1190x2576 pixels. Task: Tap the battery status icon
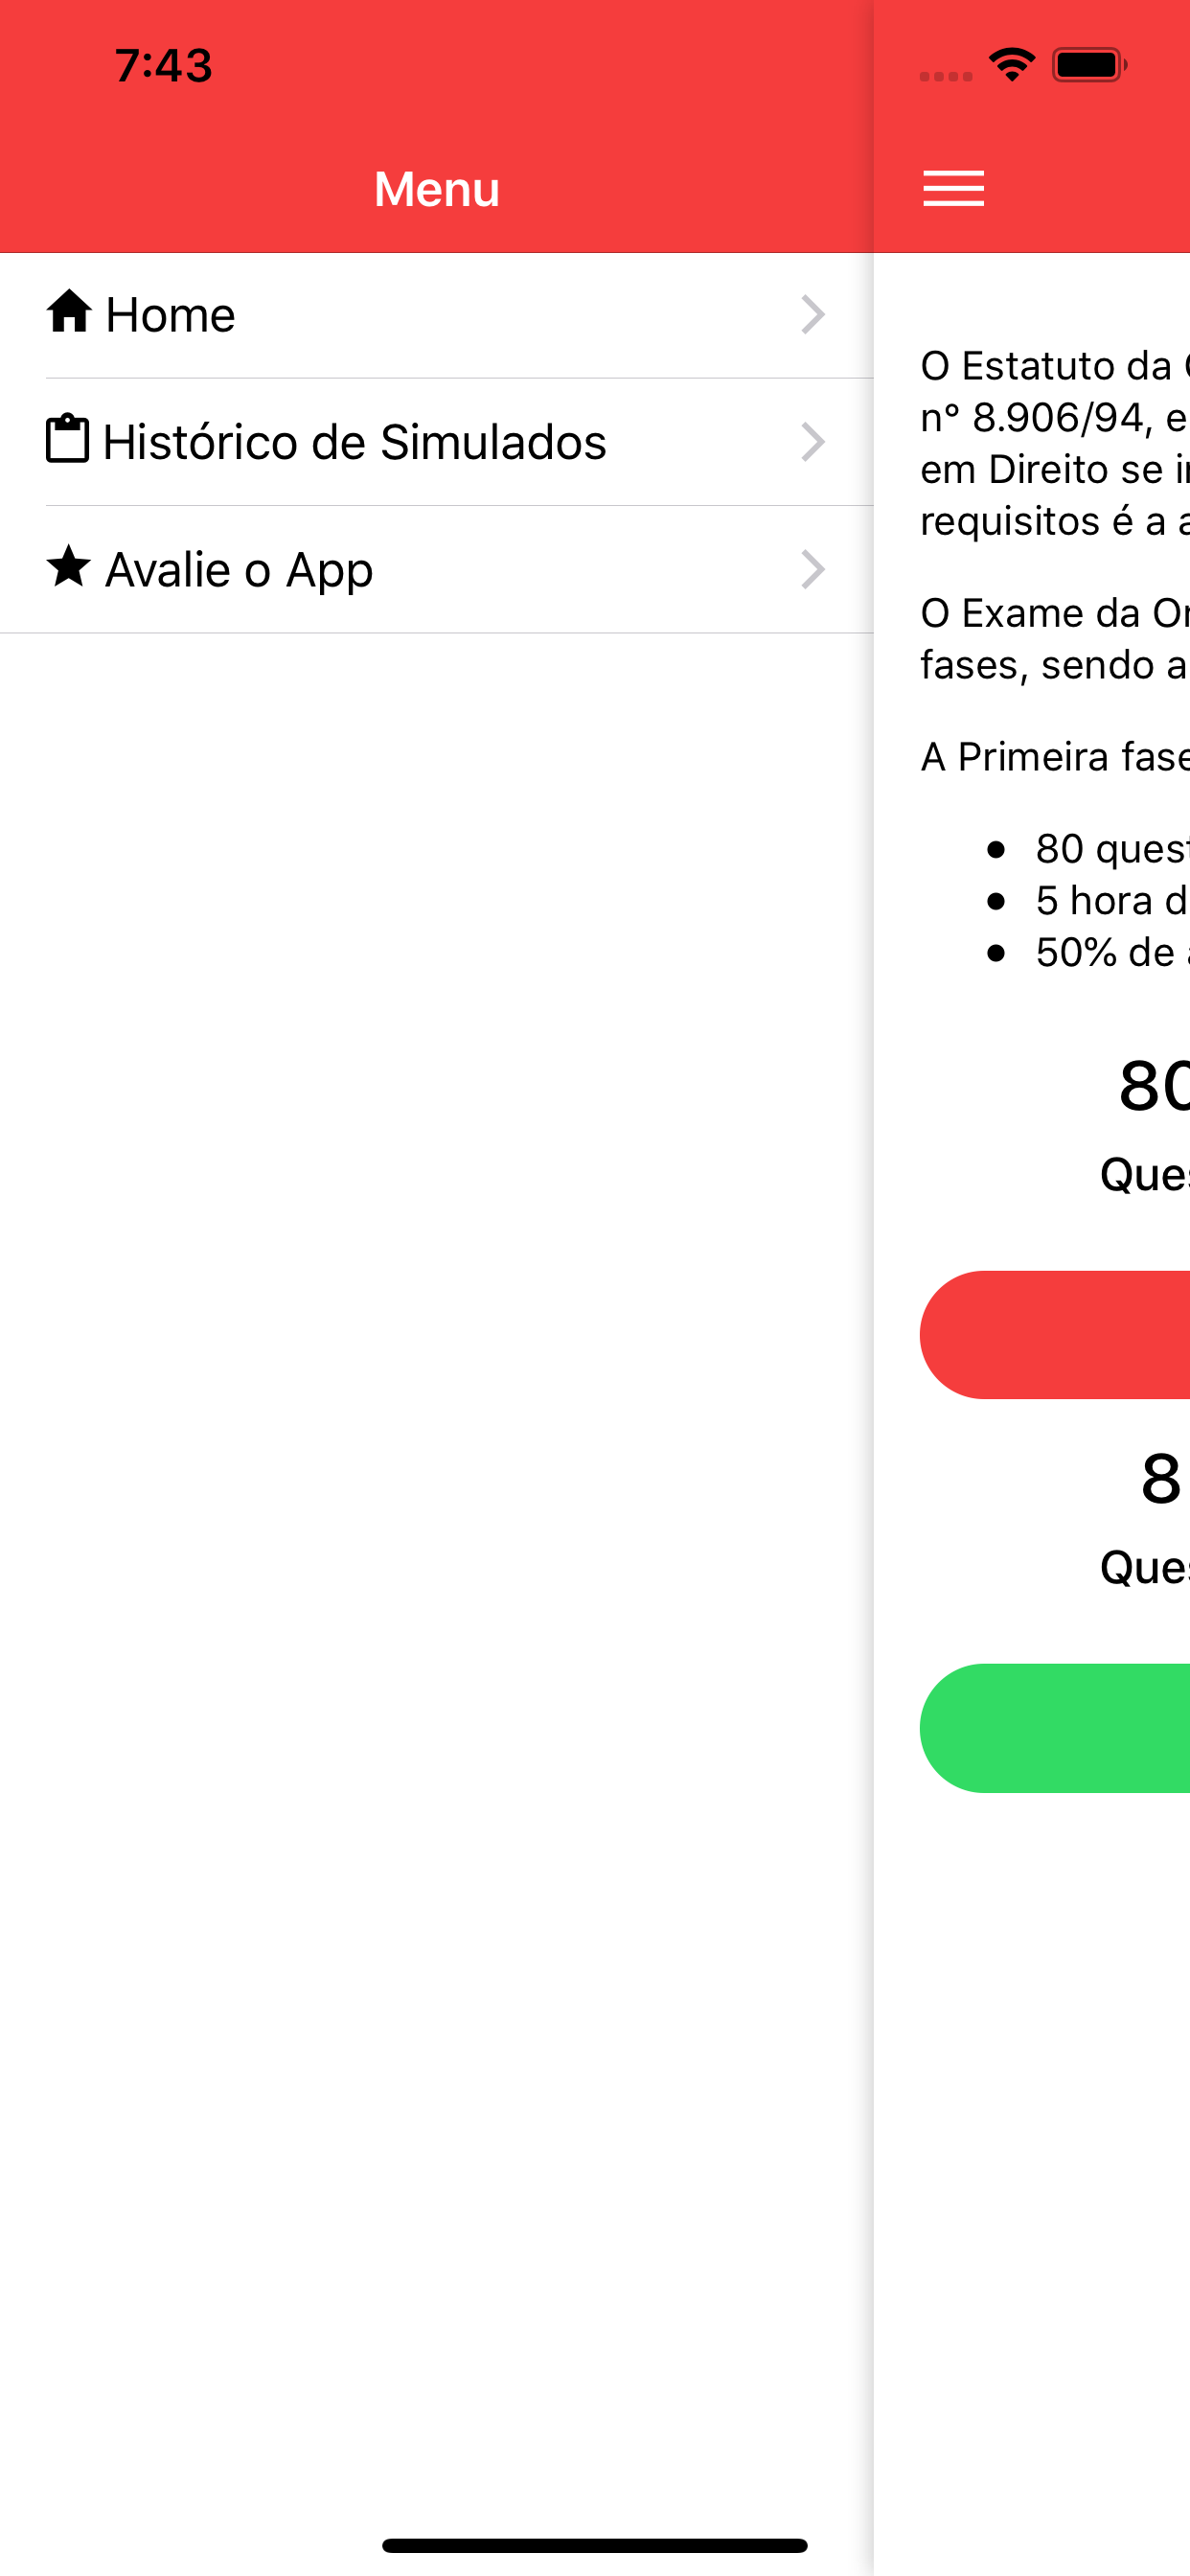click(x=1089, y=65)
